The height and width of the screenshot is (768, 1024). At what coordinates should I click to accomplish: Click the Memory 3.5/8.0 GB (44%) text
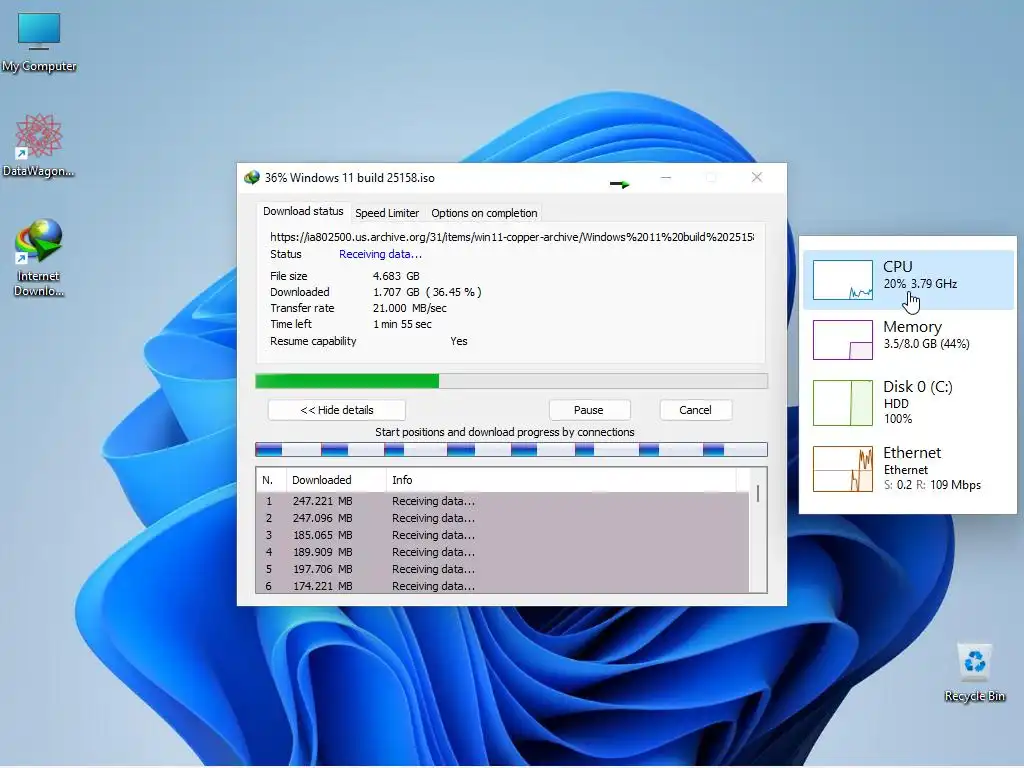click(x=926, y=344)
